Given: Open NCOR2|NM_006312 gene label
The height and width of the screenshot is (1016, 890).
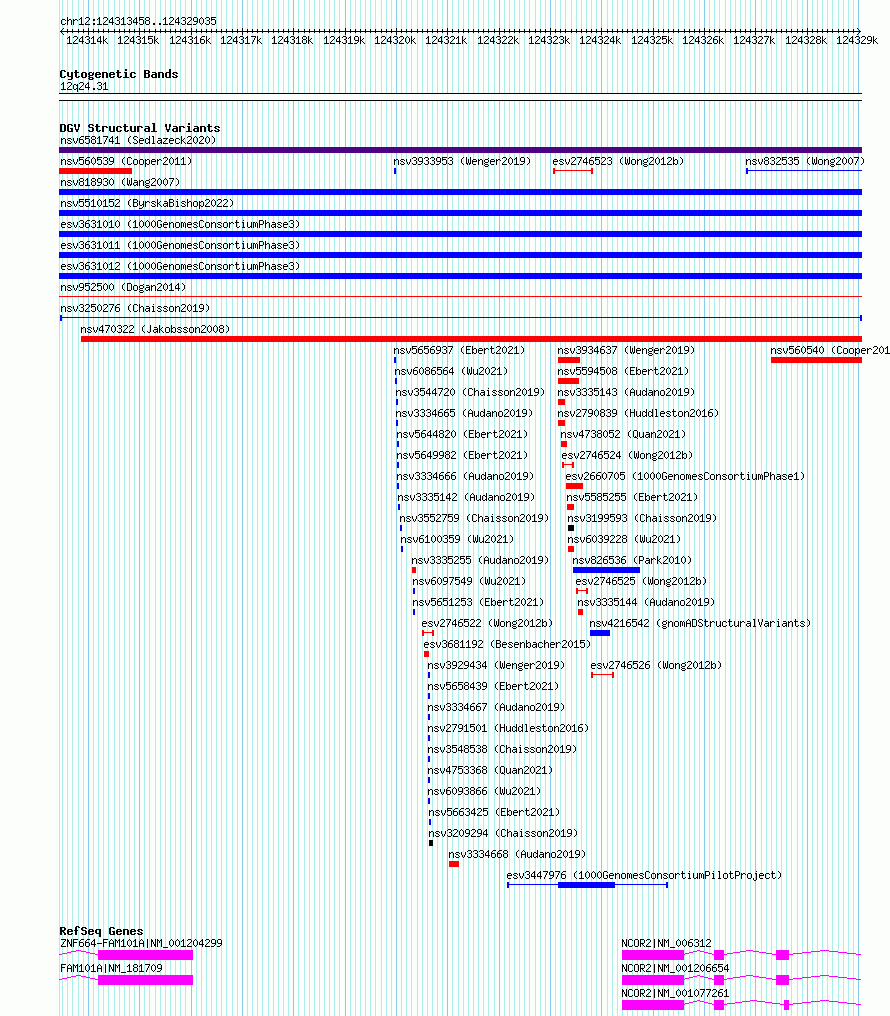Looking at the screenshot, I should click(667, 943).
